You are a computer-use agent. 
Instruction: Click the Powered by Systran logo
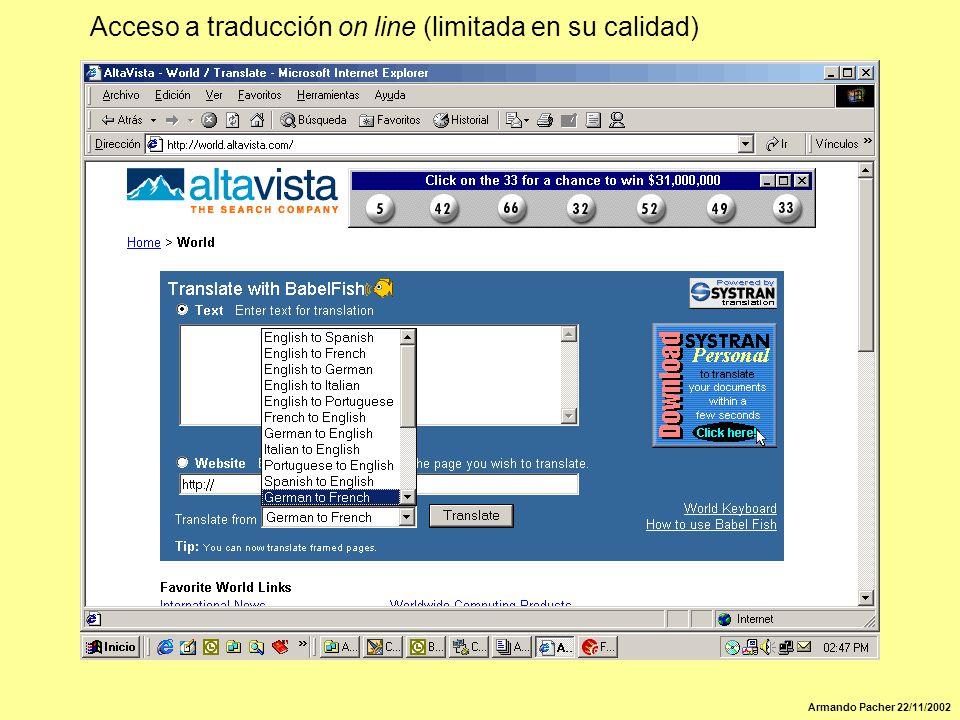click(x=732, y=293)
